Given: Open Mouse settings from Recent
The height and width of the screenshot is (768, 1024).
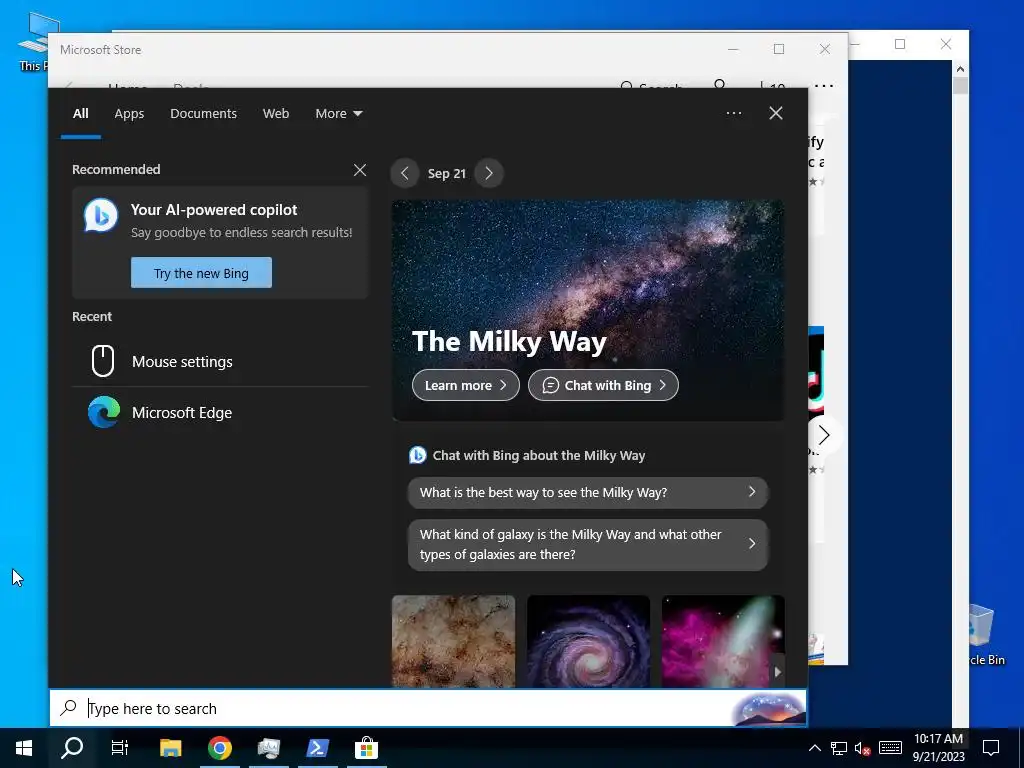Looking at the screenshot, I should click(220, 361).
